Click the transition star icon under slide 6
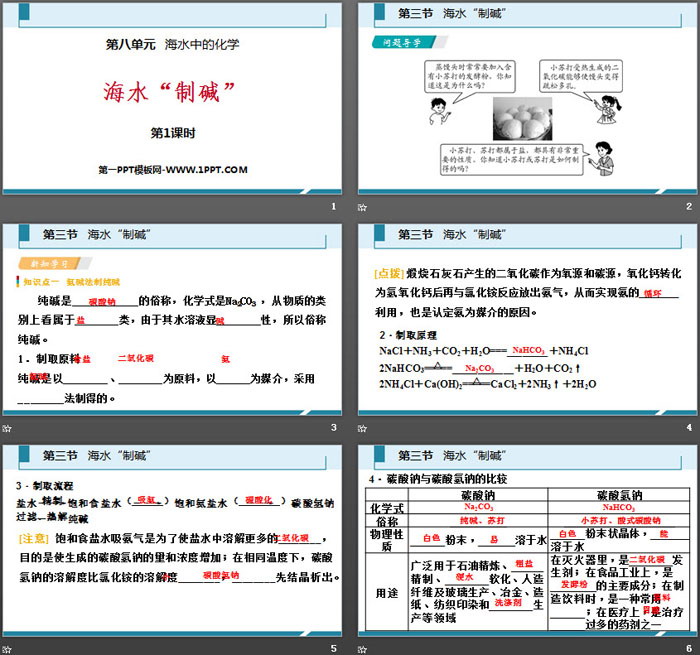Image resolution: width=700 pixels, height=655 pixels. 363,648
